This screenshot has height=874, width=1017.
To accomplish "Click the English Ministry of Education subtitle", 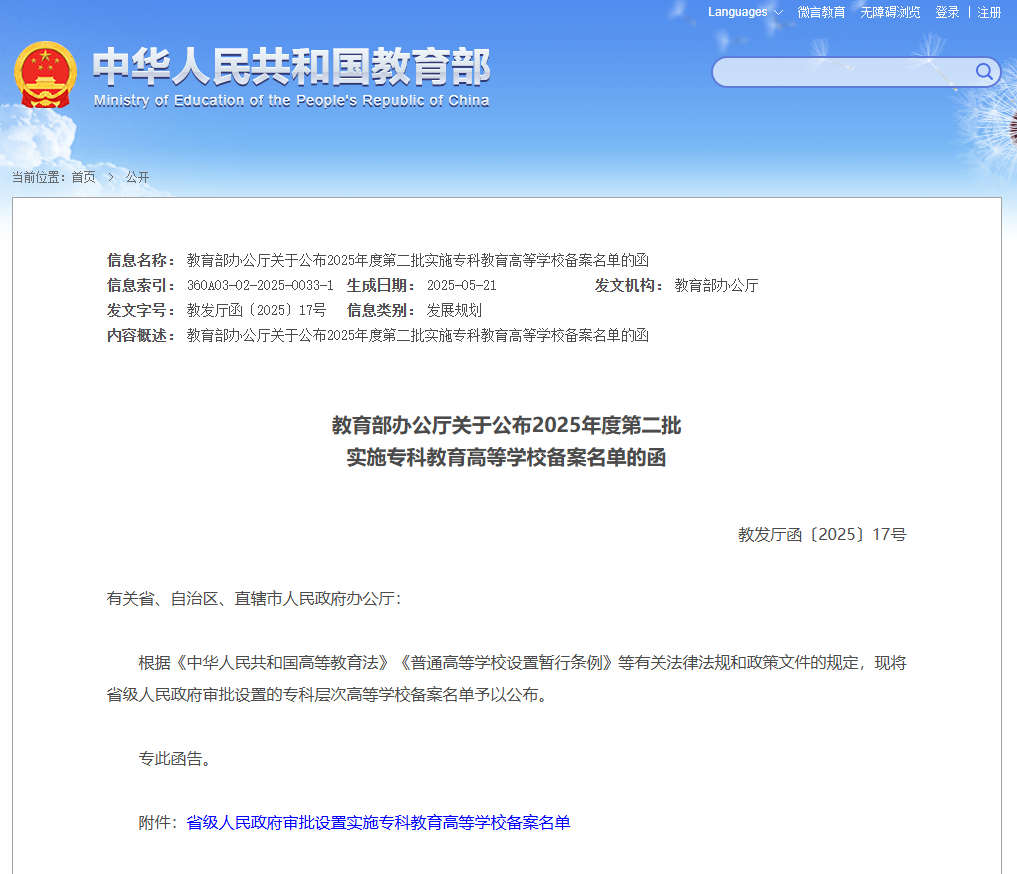I will [x=291, y=100].
